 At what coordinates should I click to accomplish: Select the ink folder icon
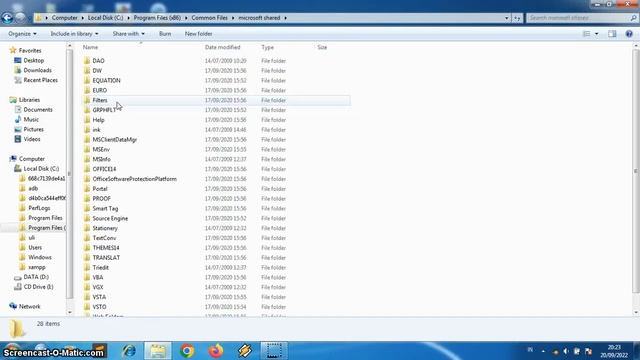(x=87, y=129)
